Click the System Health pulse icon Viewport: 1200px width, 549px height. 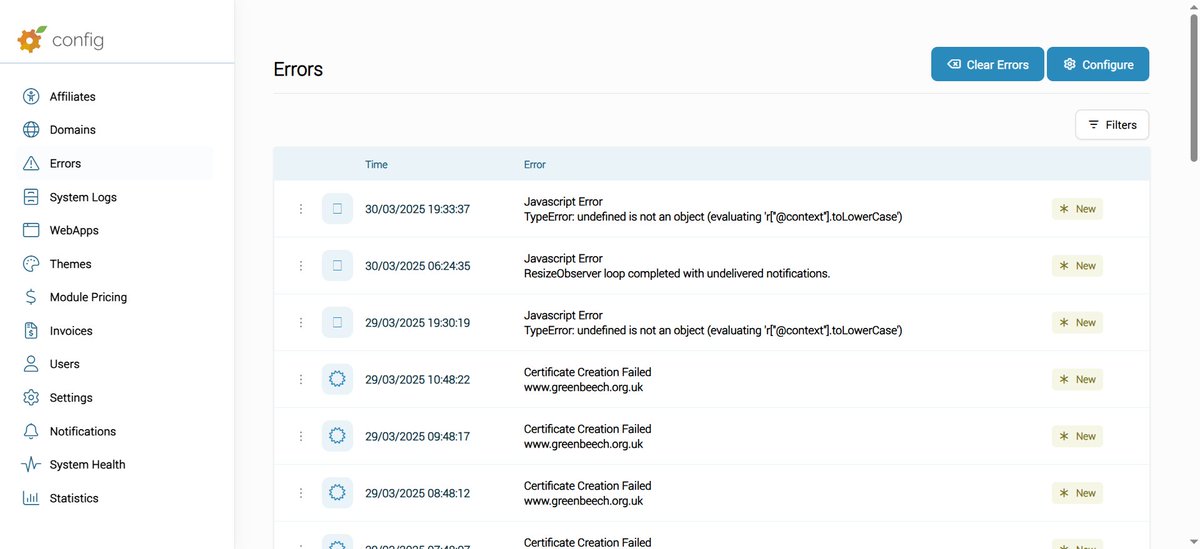[x=31, y=465]
